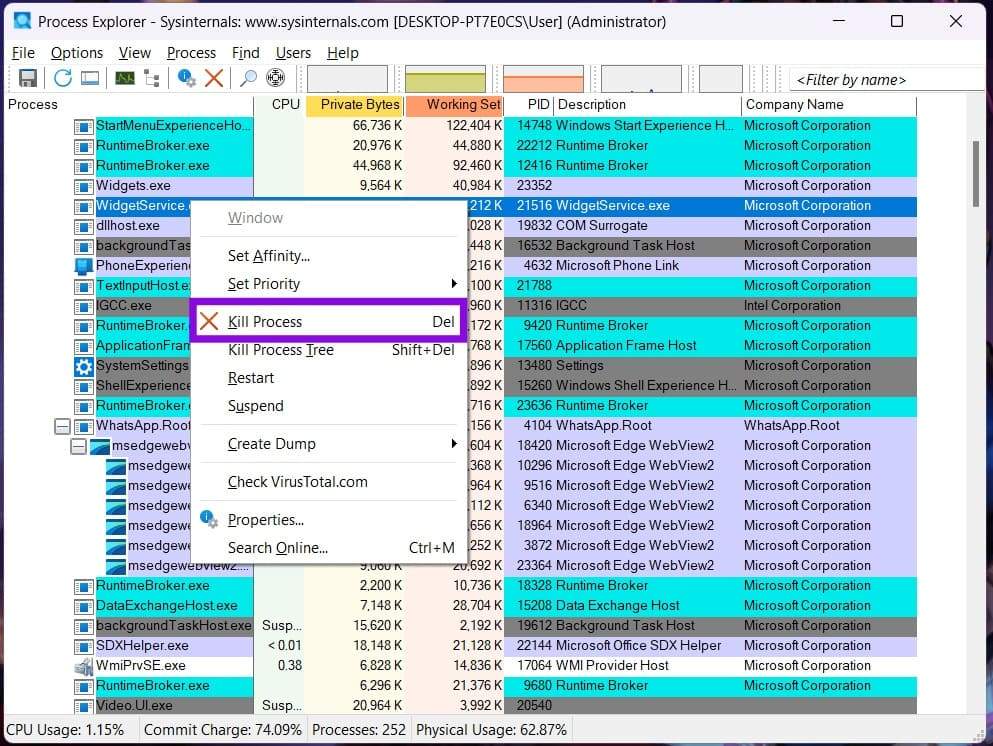This screenshot has height=746, width=993.
Task: Click the dllhost.exe process icon
Action: tap(84, 226)
